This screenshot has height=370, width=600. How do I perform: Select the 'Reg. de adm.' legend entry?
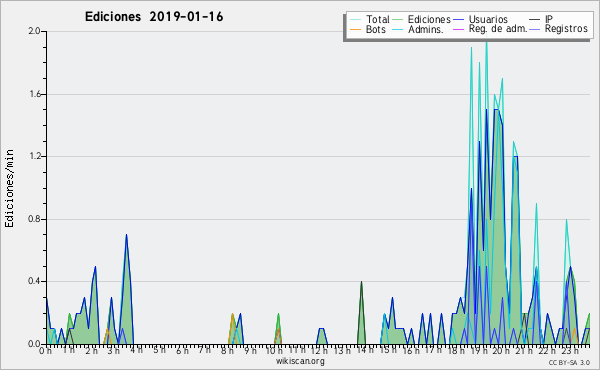click(x=498, y=29)
